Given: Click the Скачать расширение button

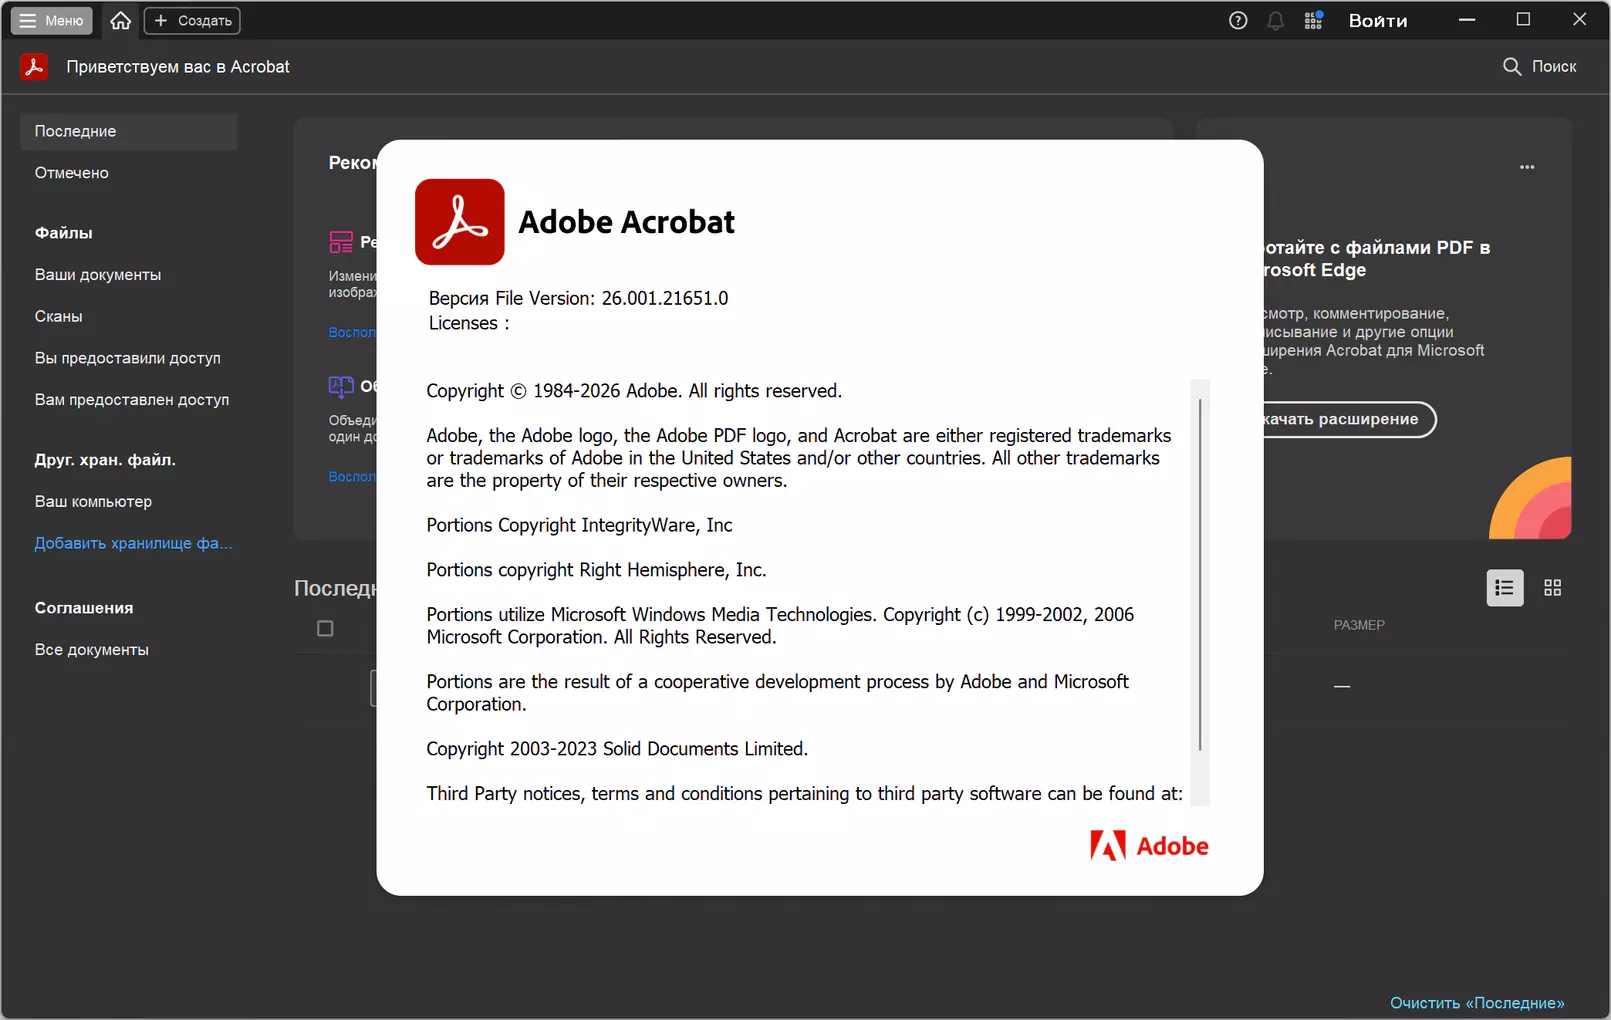Looking at the screenshot, I should coord(1348,419).
